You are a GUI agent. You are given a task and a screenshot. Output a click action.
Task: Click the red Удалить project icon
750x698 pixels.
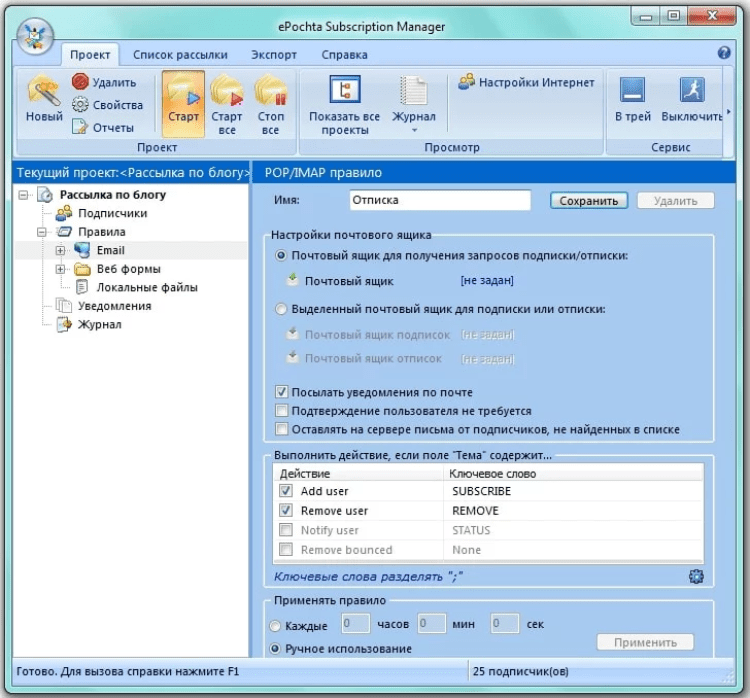pos(80,82)
